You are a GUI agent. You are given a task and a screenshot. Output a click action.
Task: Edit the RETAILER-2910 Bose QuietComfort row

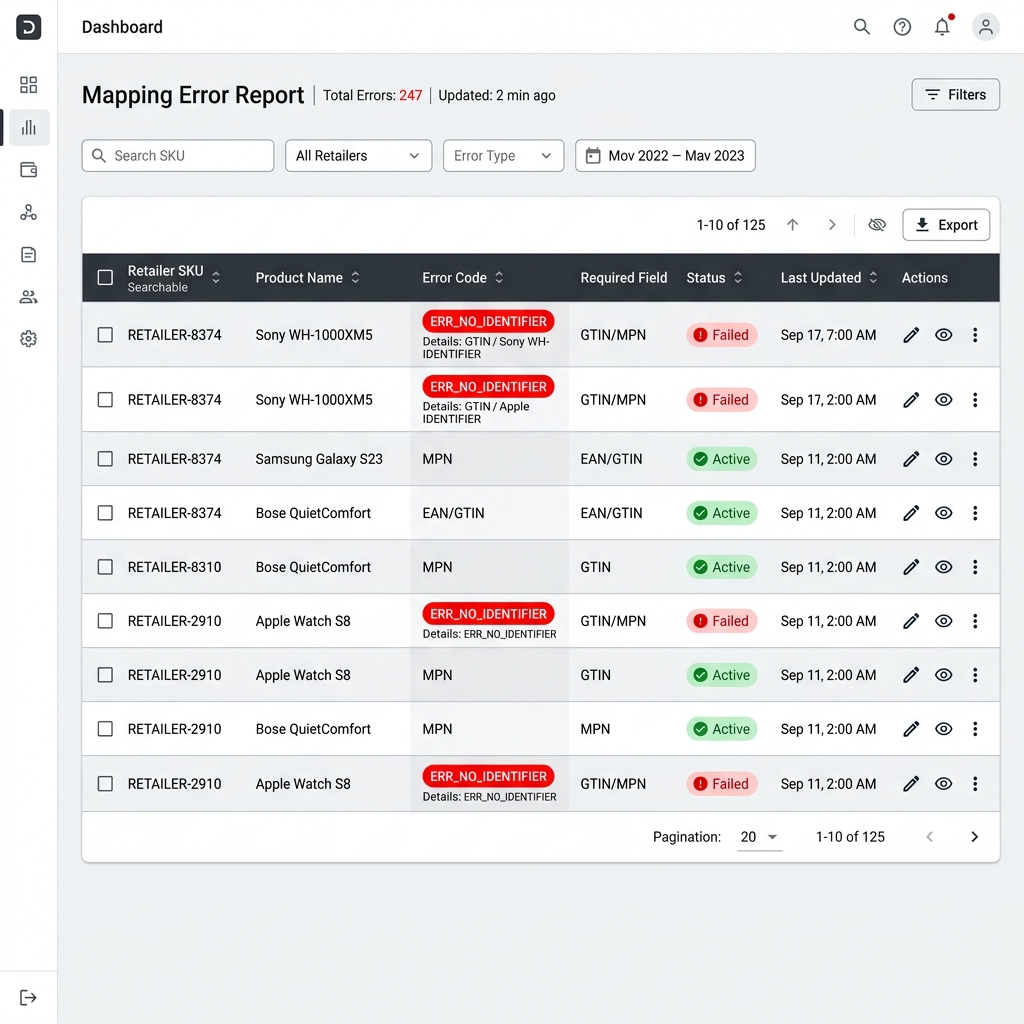[911, 729]
